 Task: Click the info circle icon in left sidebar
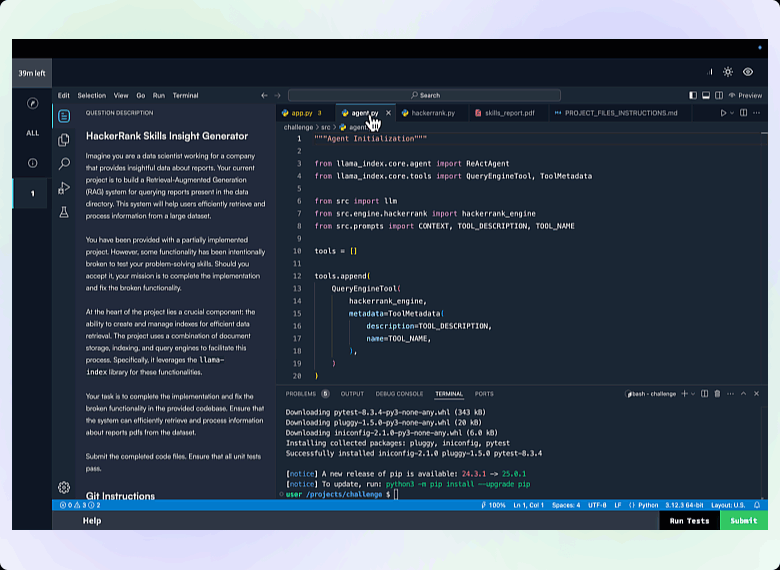coord(32,163)
